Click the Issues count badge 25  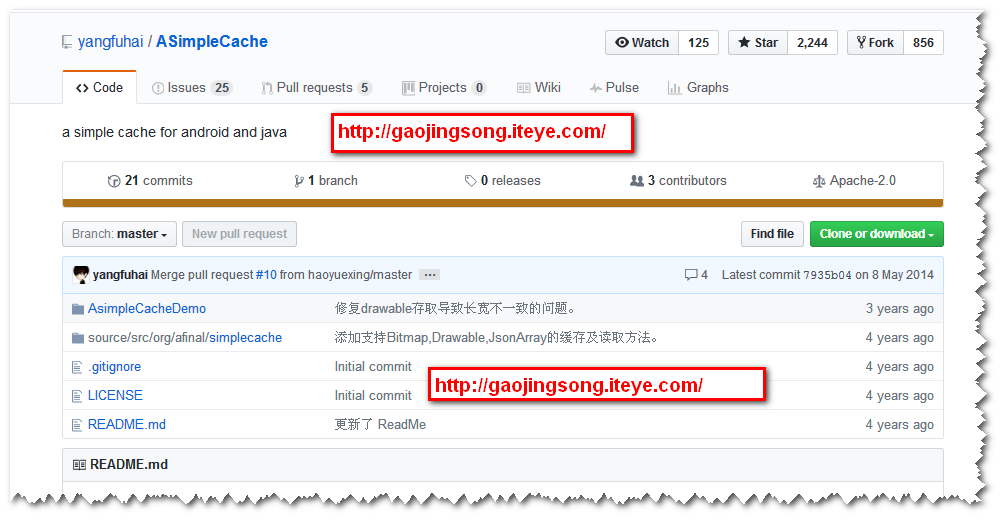tap(222, 88)
